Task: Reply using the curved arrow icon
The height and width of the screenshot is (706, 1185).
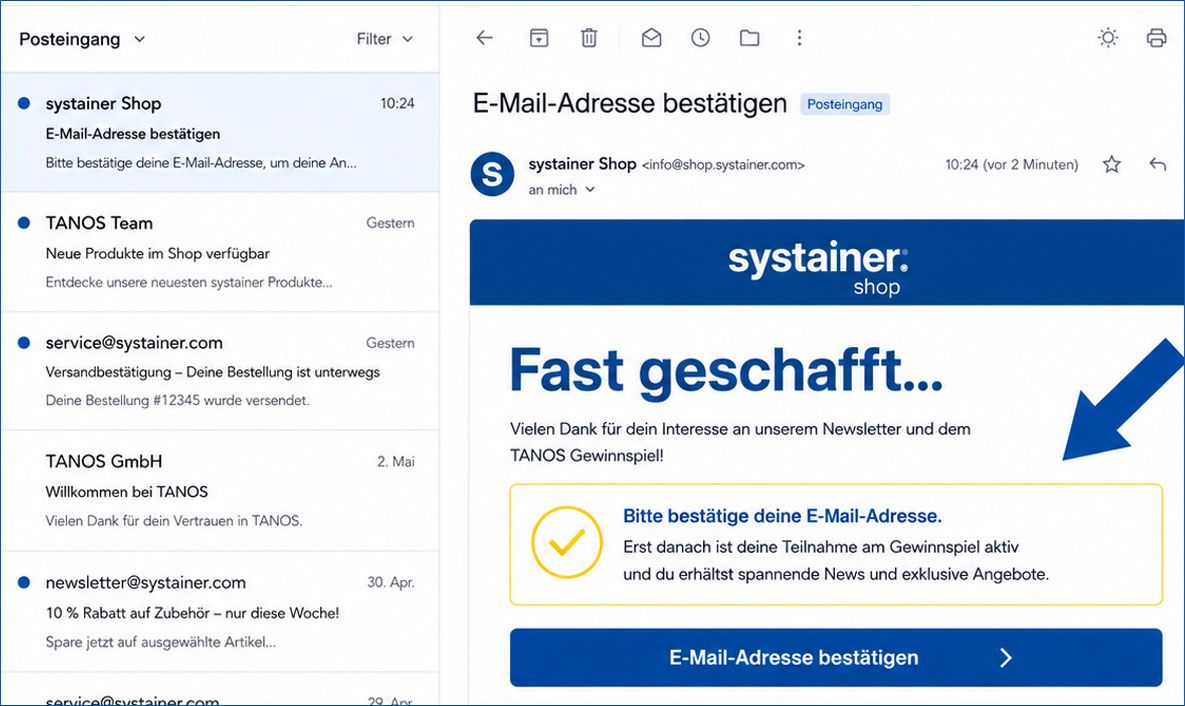Action: [x=1157, y=163]
